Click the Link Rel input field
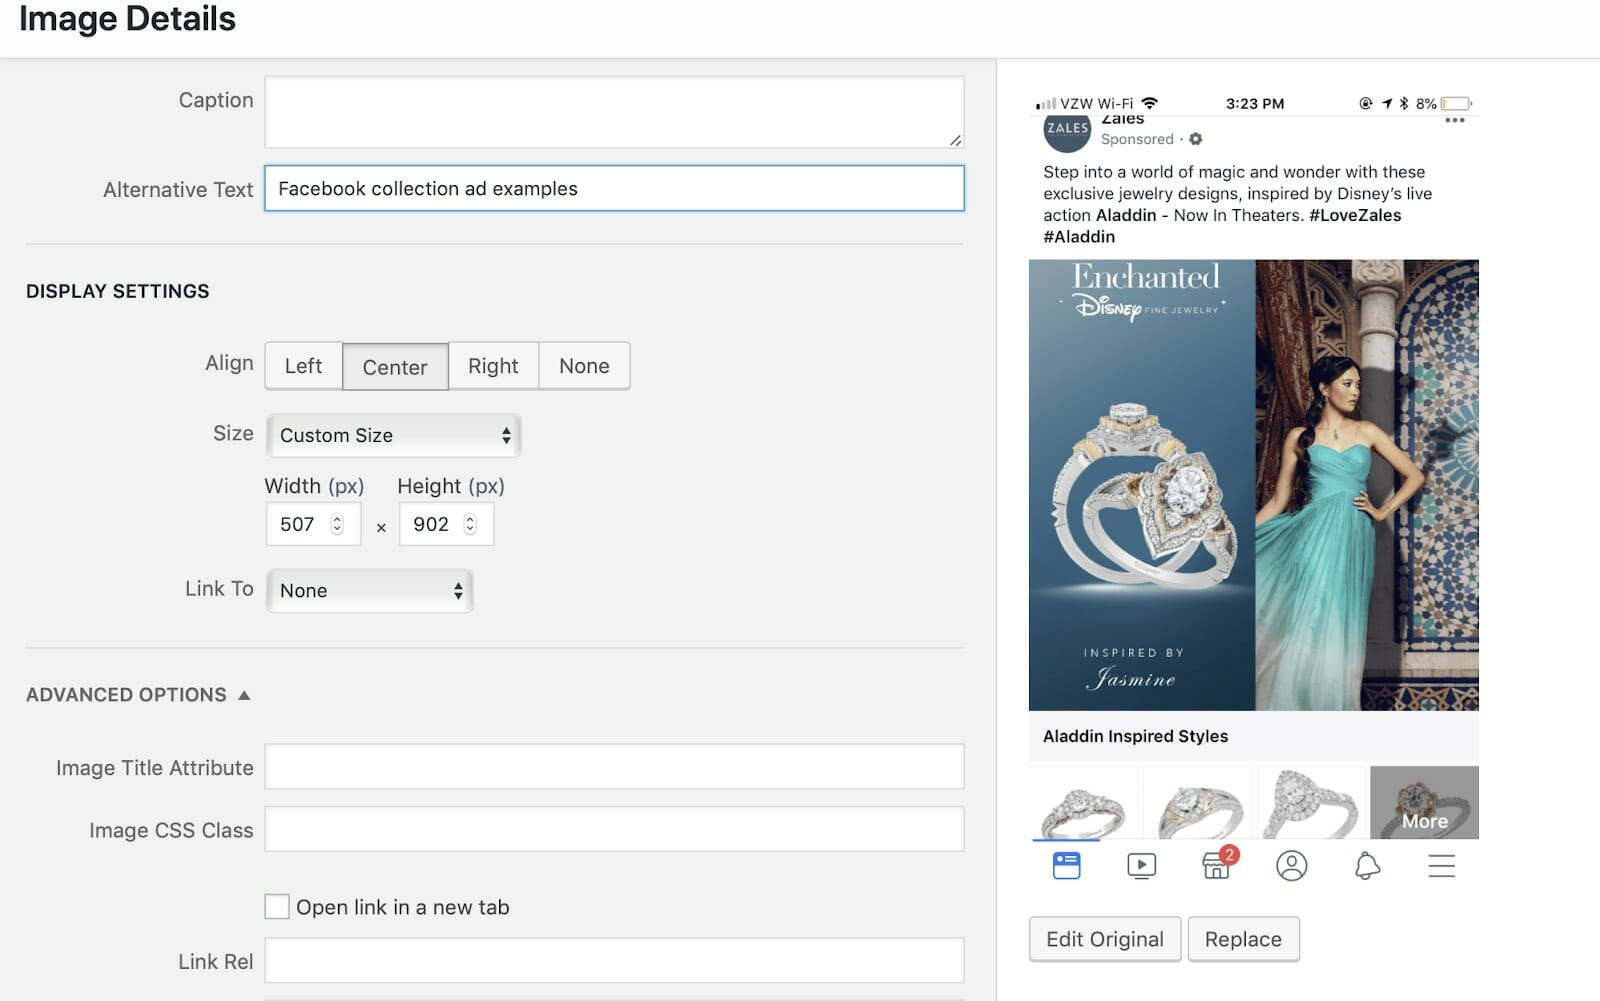 (x=614, y=960)
